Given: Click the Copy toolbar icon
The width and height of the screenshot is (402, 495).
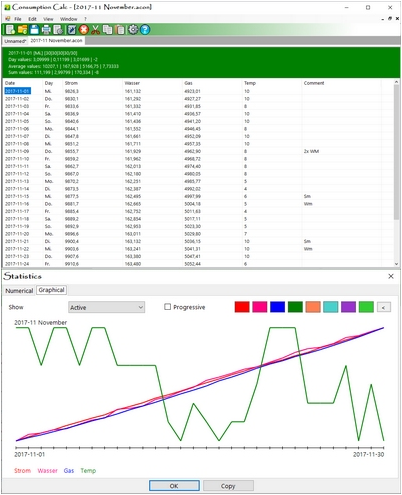Looking at the screenshot, I should 108,30.
